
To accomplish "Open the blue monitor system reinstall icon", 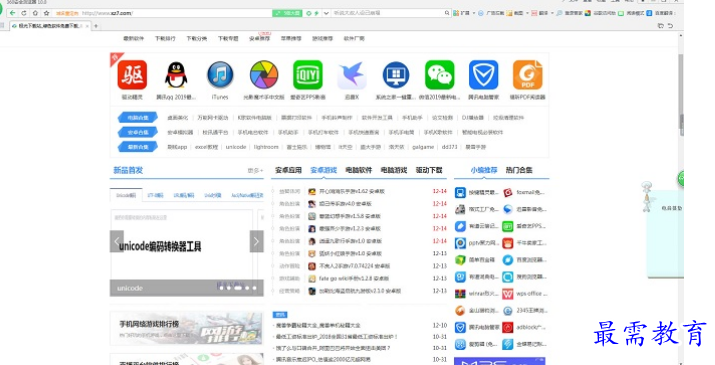I will point(396,75).
